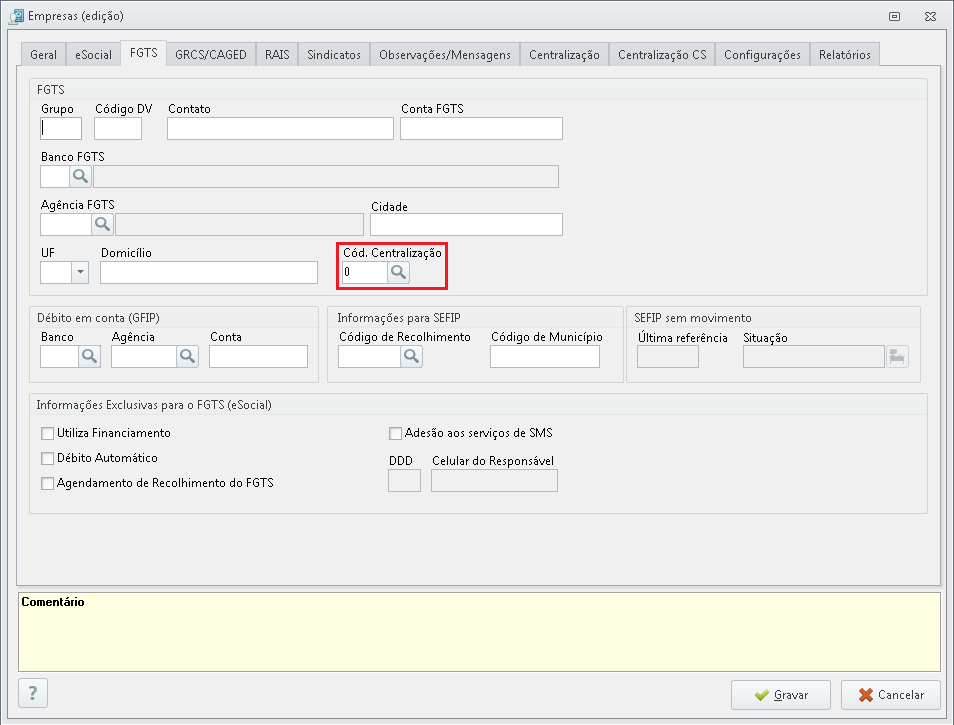Click the help question mark button
954x725 pixels.
click(33, 693)
